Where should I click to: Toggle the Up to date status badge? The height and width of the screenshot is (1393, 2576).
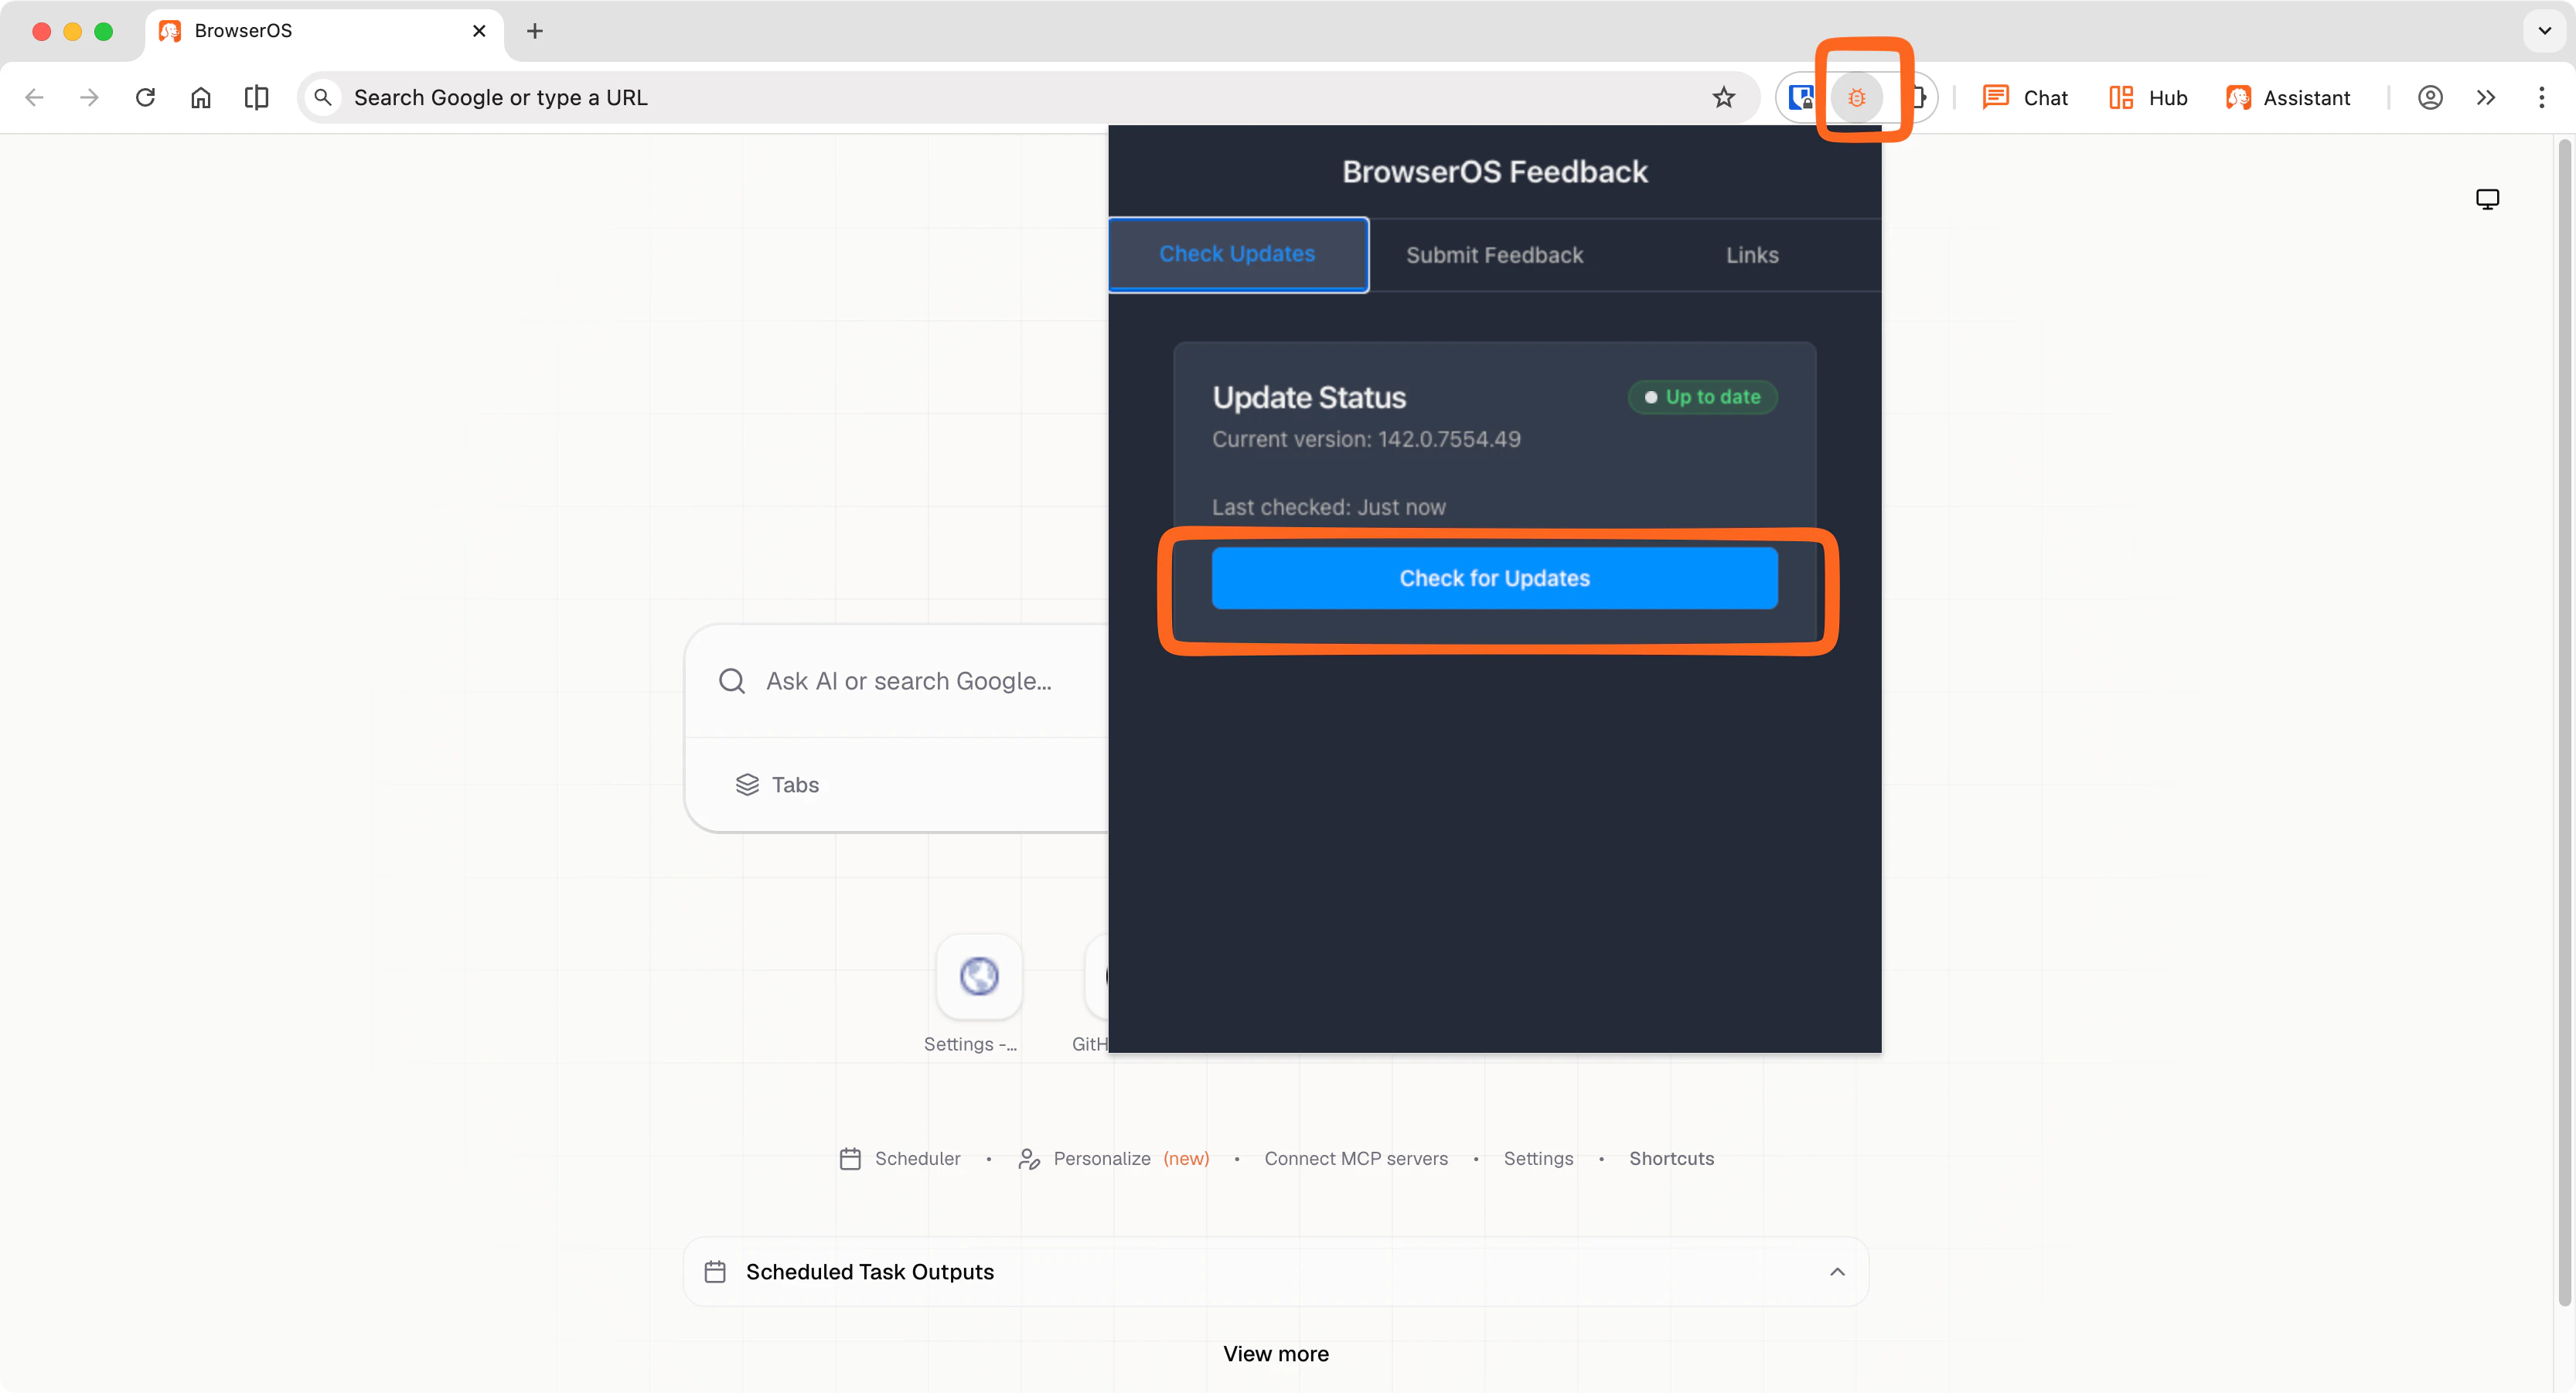pyautogui.click(x=1702, y=397)
